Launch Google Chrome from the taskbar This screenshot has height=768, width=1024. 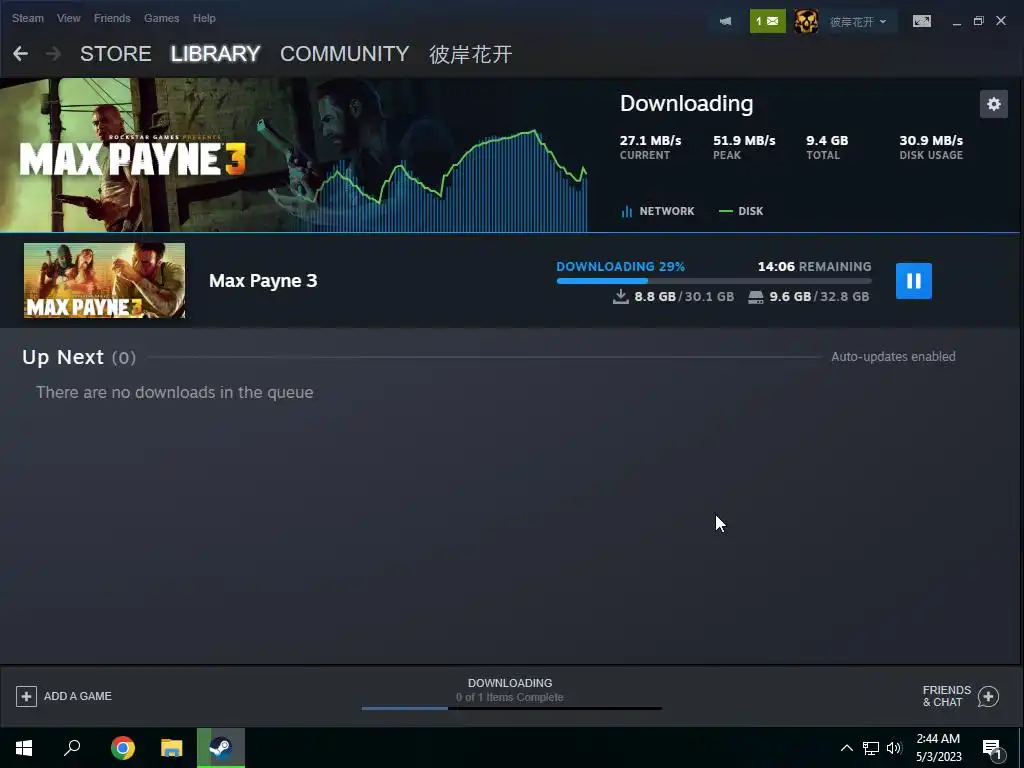[x=122, y=748]
